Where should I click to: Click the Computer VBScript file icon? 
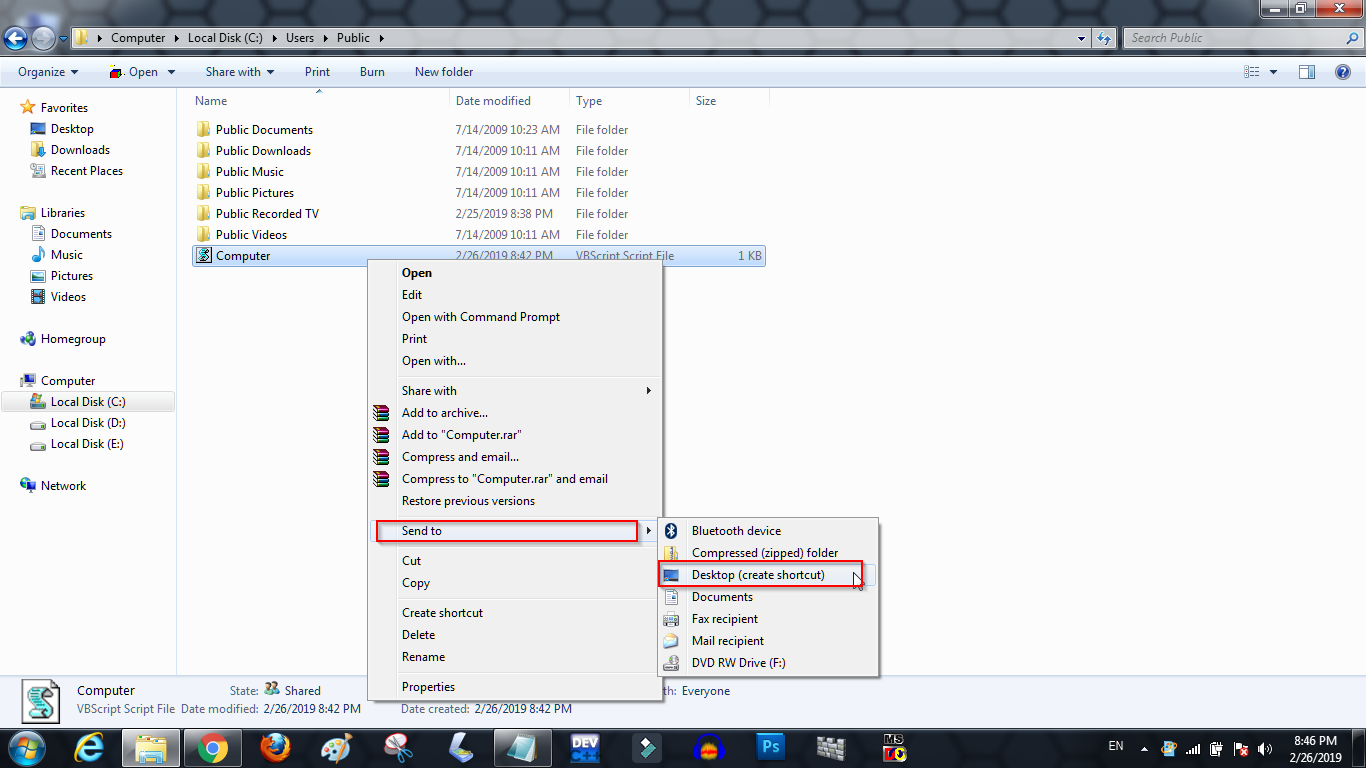tap(205, 256)
